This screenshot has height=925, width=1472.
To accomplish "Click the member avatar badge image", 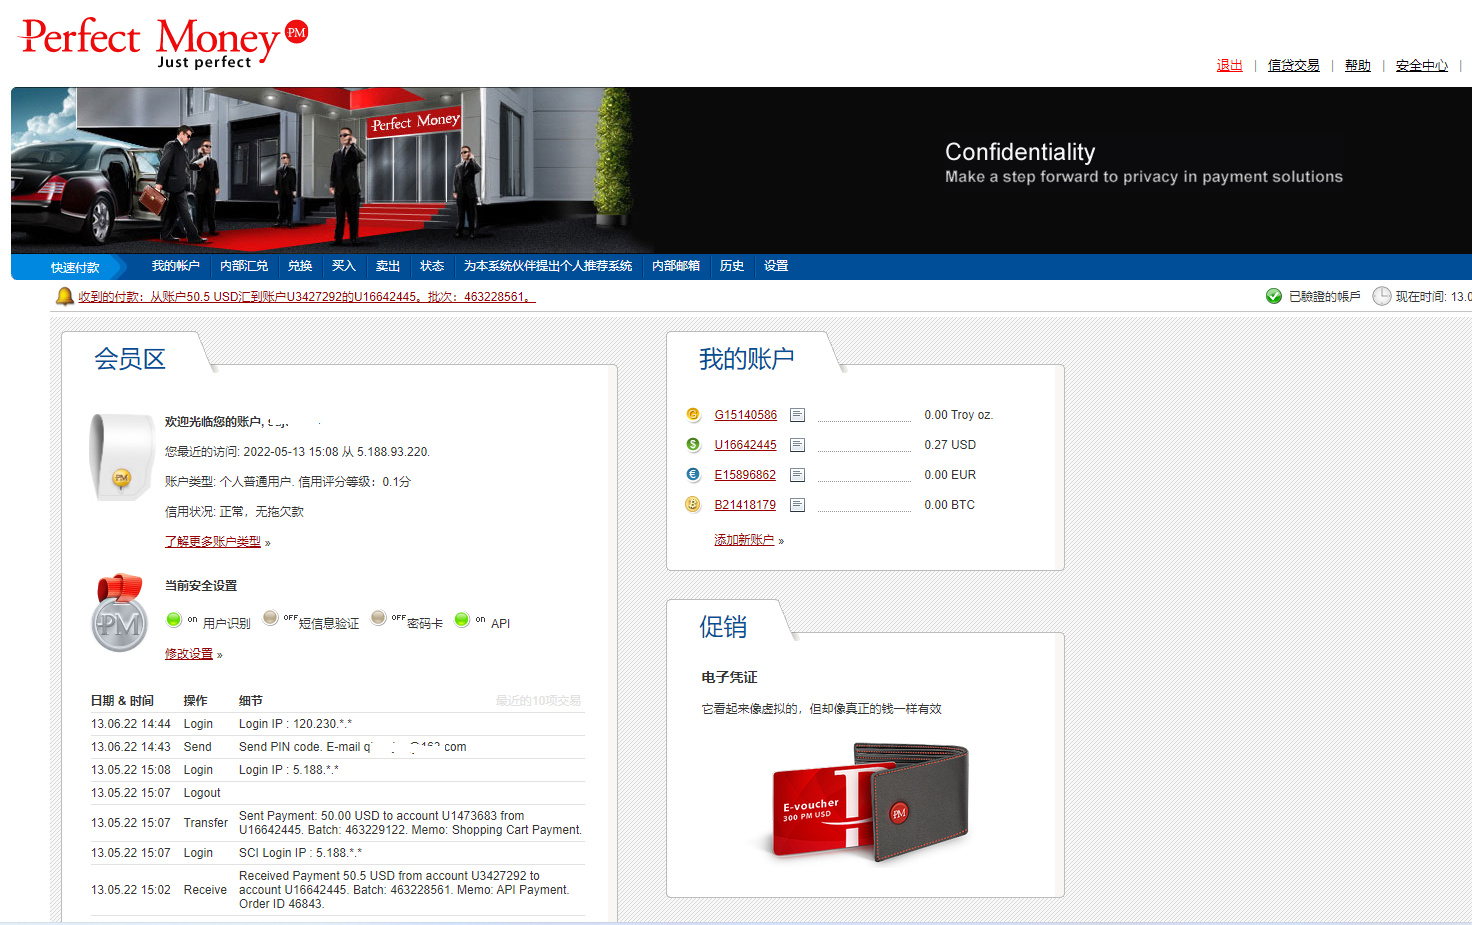I will (x=121, y=457).
